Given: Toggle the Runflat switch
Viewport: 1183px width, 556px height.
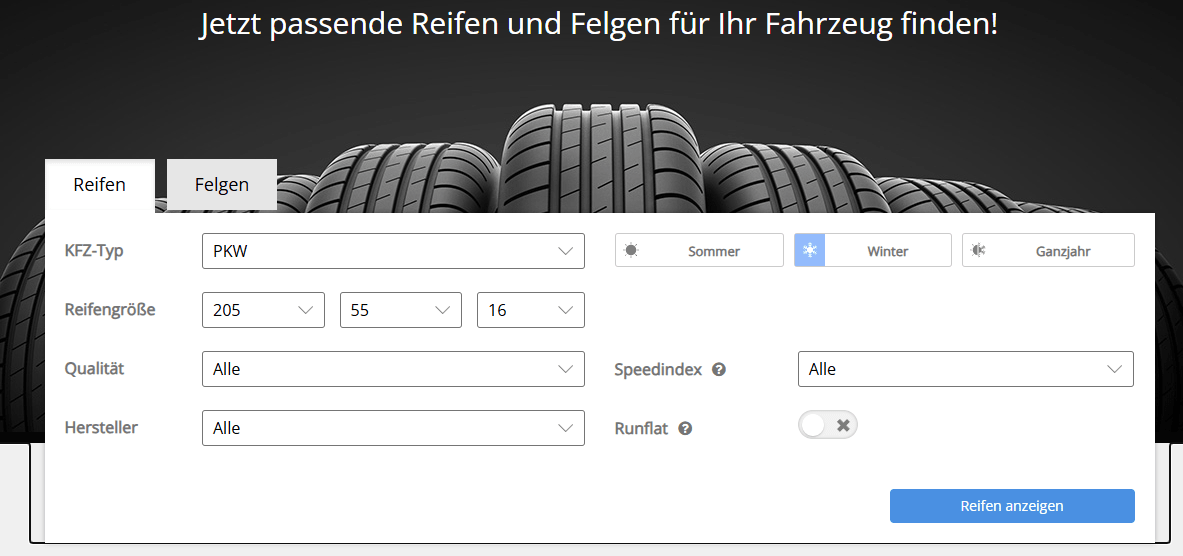Looking at the screenshot, I should (828, 426).
